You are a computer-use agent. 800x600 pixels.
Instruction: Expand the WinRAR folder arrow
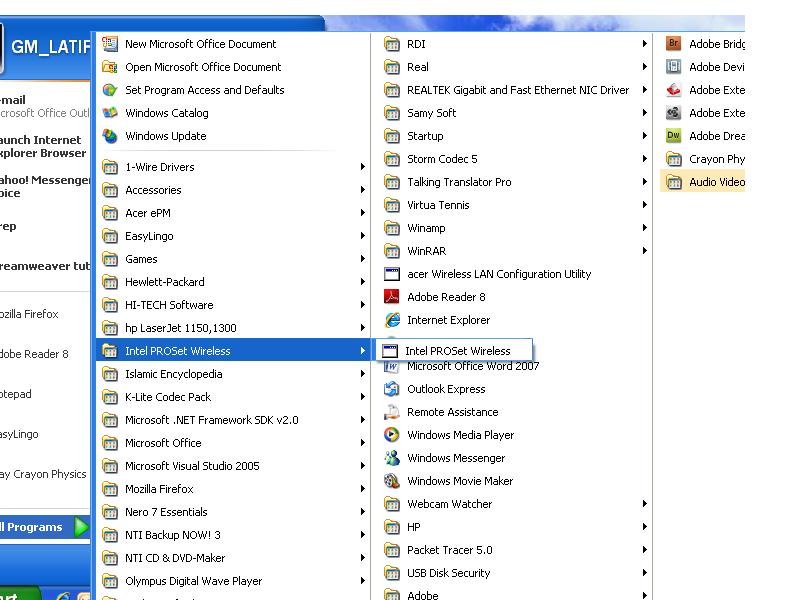644,251
